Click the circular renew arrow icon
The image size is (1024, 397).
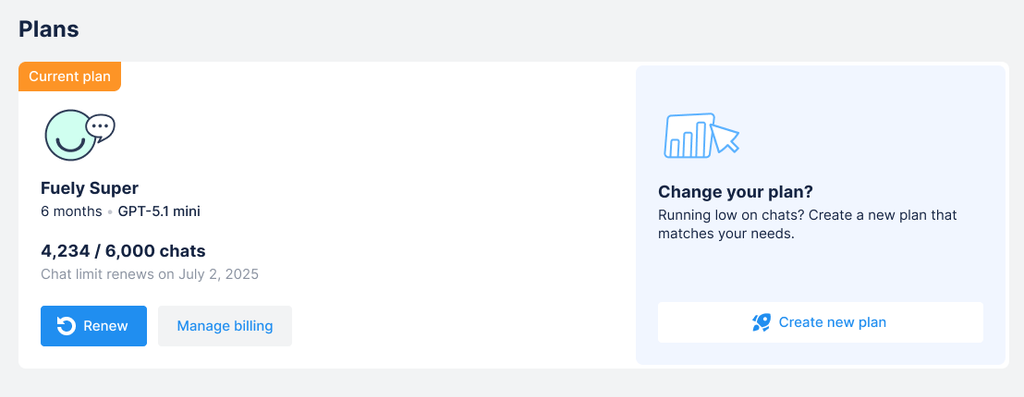(x=66, y=326)
